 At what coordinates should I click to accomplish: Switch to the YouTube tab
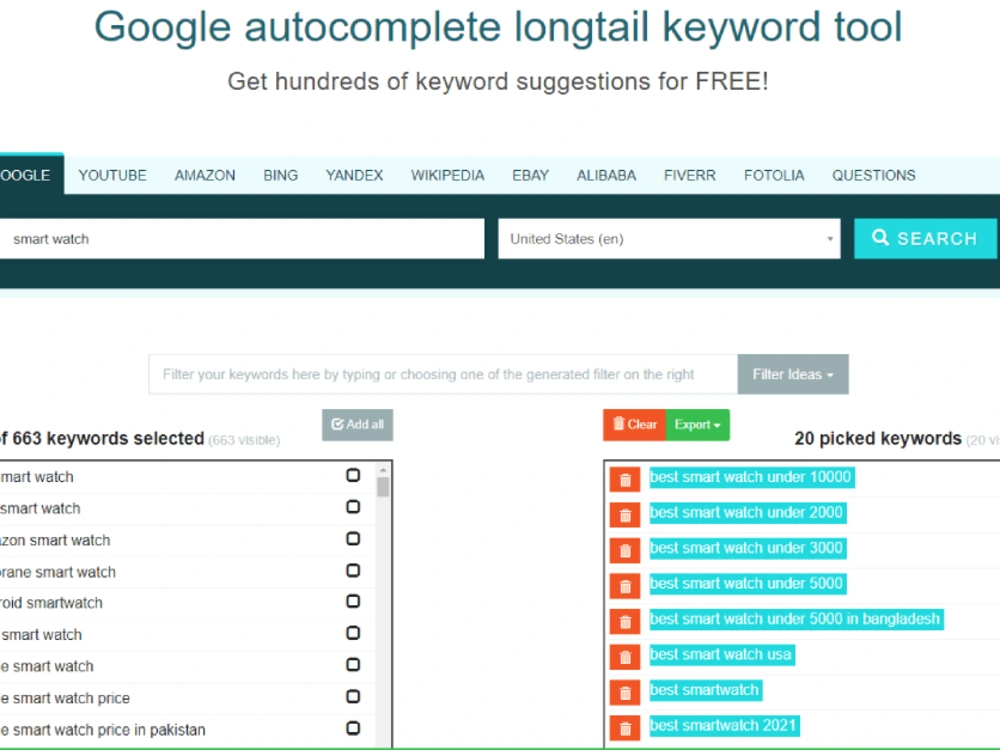(x=112, y=175)
